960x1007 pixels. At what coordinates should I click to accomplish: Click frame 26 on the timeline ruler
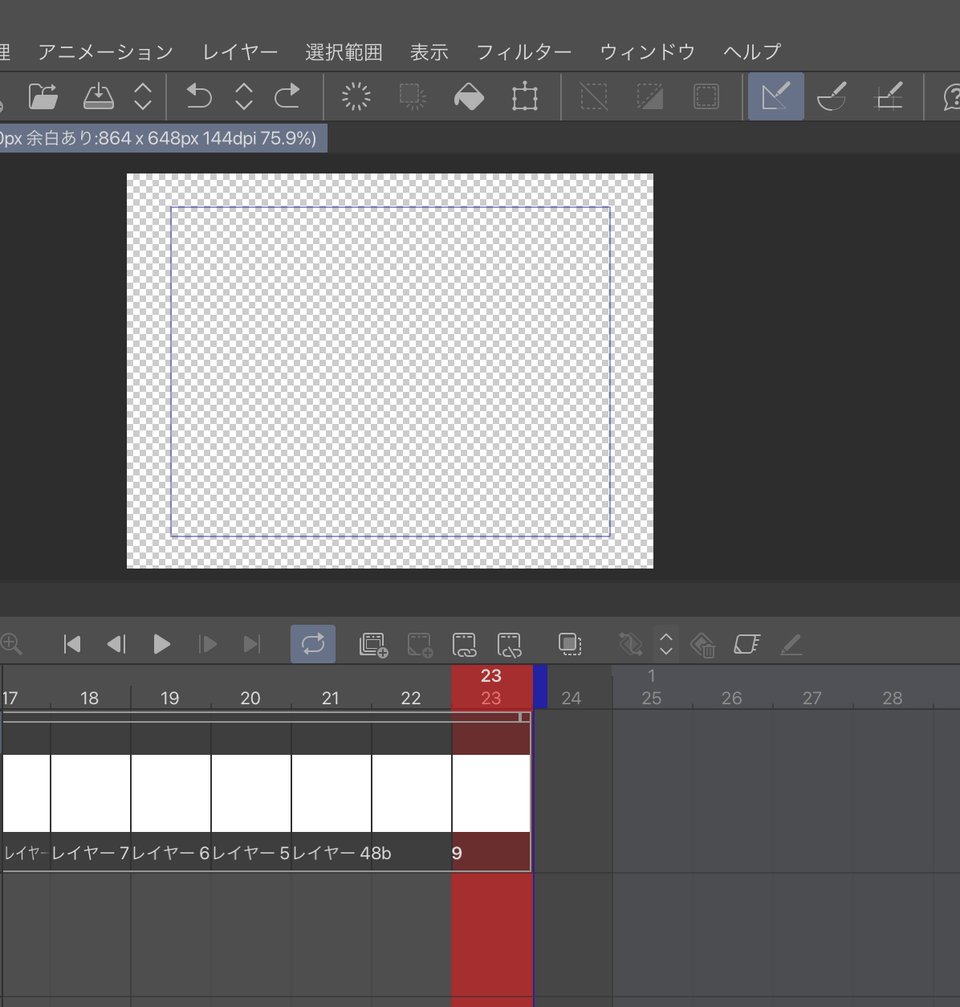731,698
